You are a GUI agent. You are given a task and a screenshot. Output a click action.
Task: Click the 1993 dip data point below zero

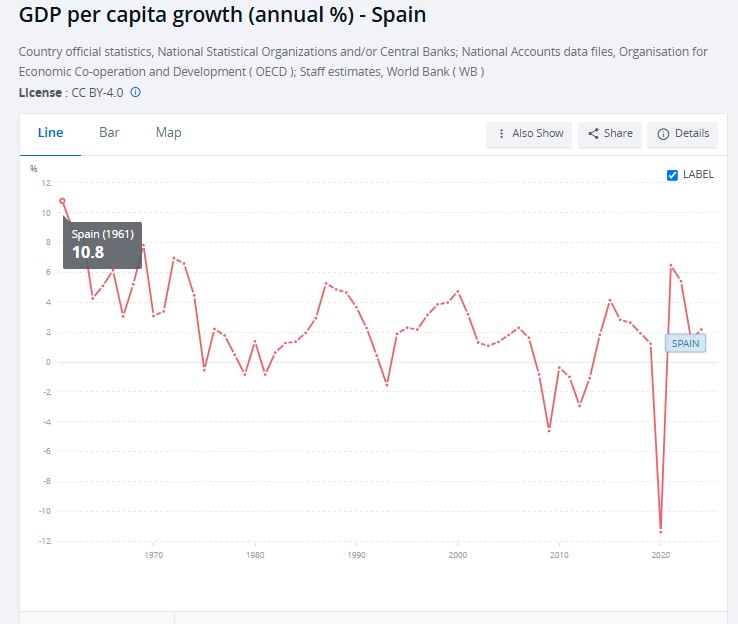pos(387,384)
